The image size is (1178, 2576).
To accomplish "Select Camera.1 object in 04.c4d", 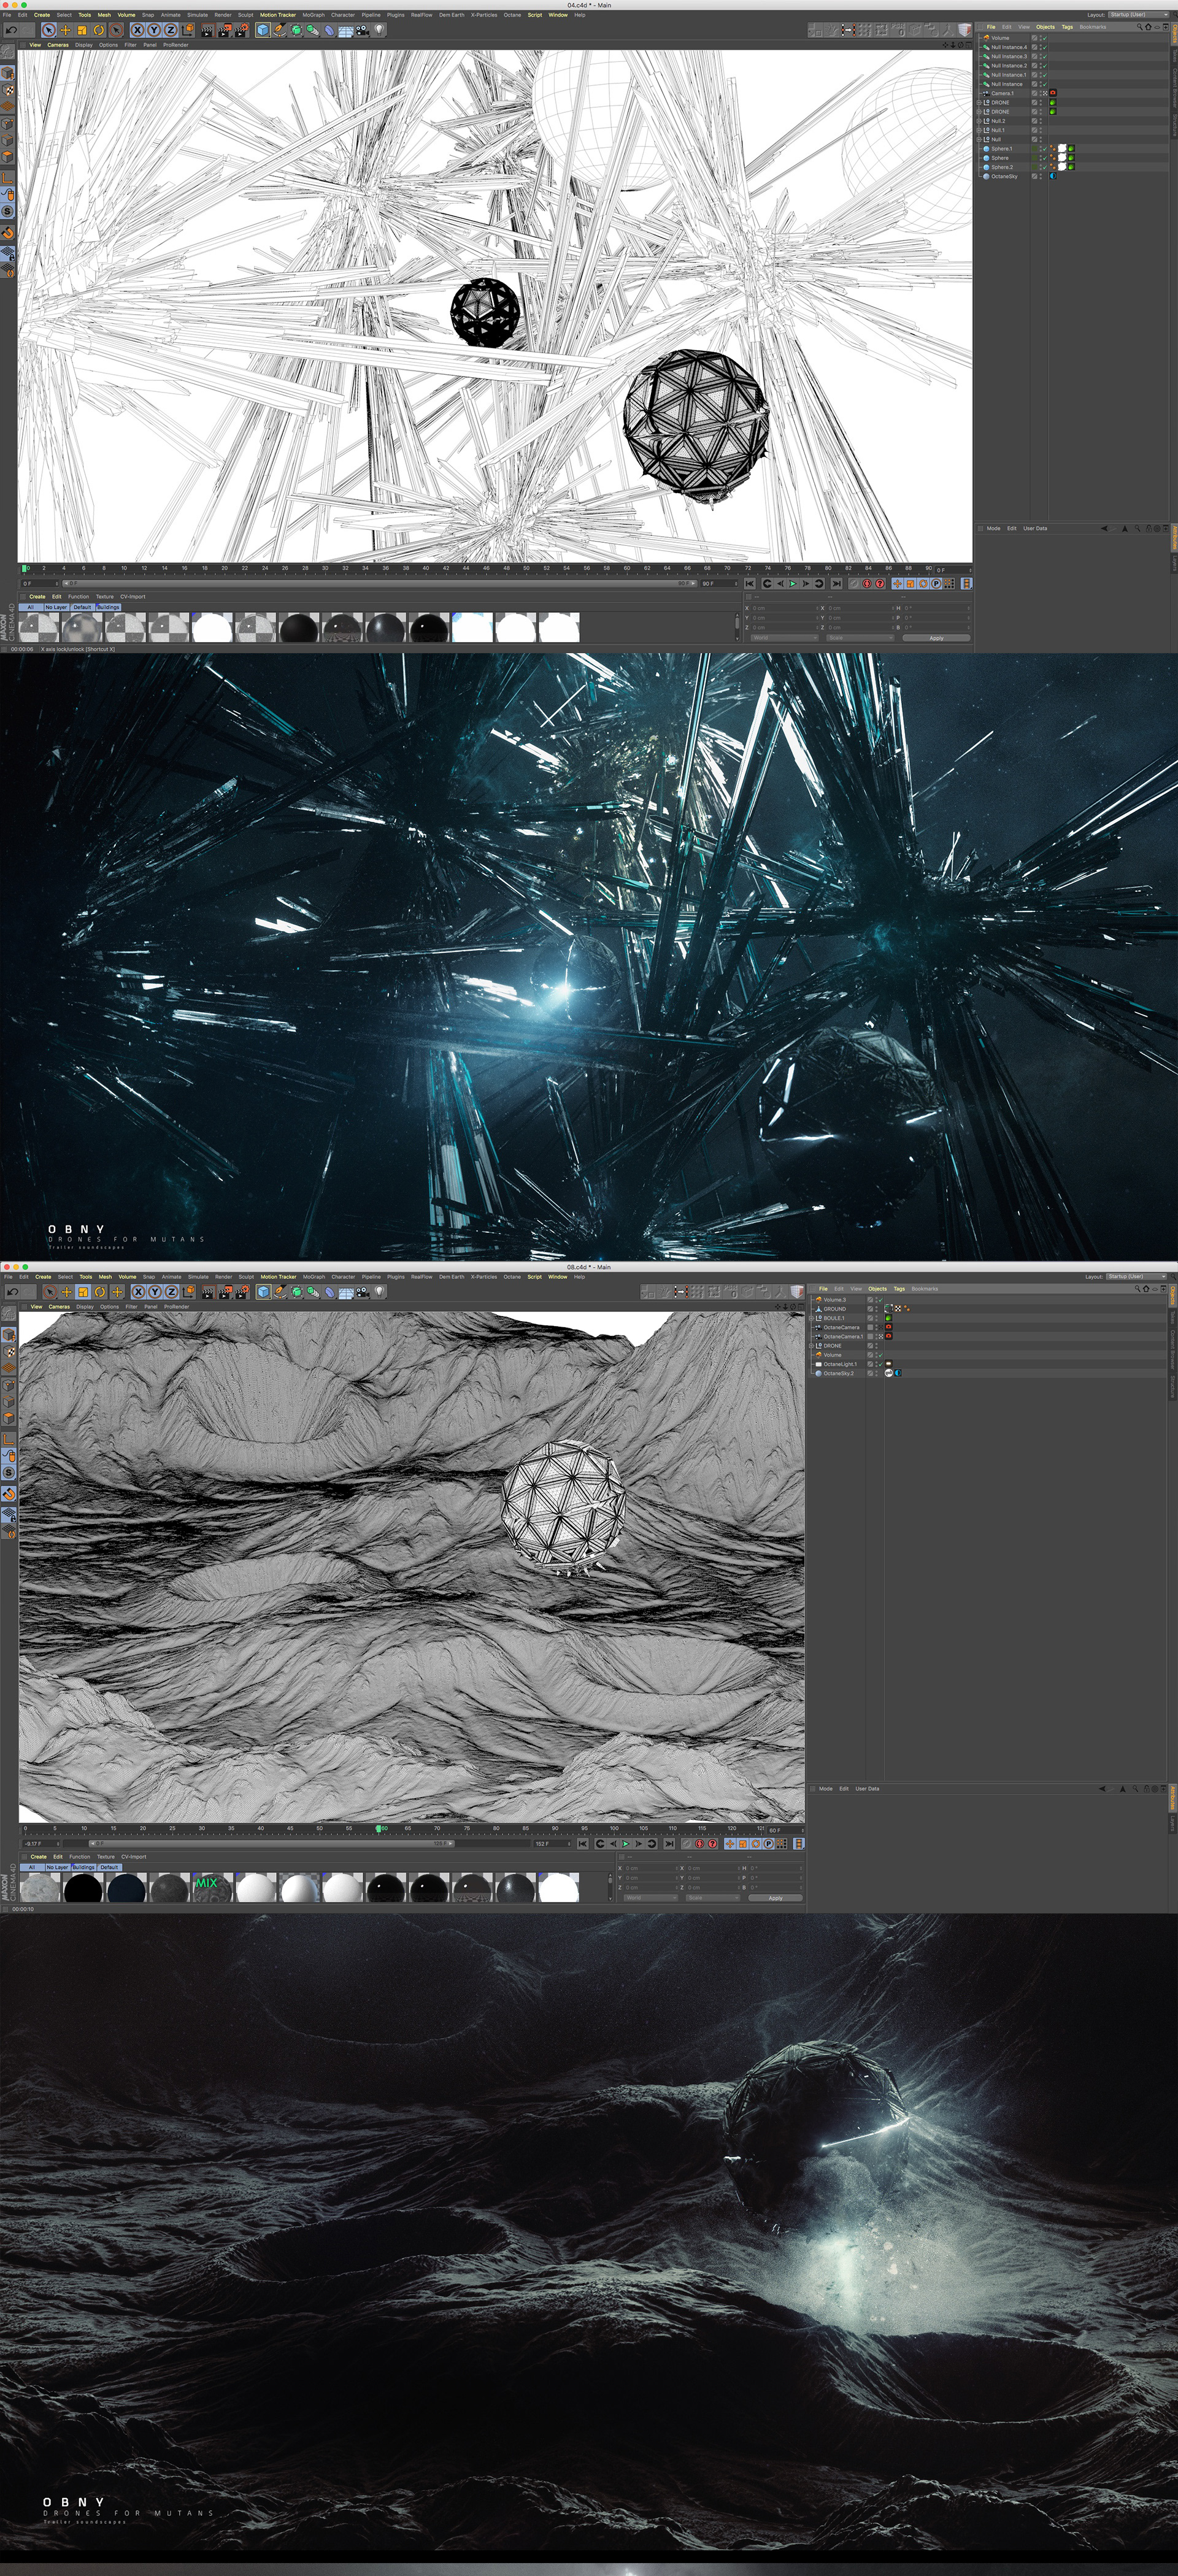I will (x=1002, y=94).
